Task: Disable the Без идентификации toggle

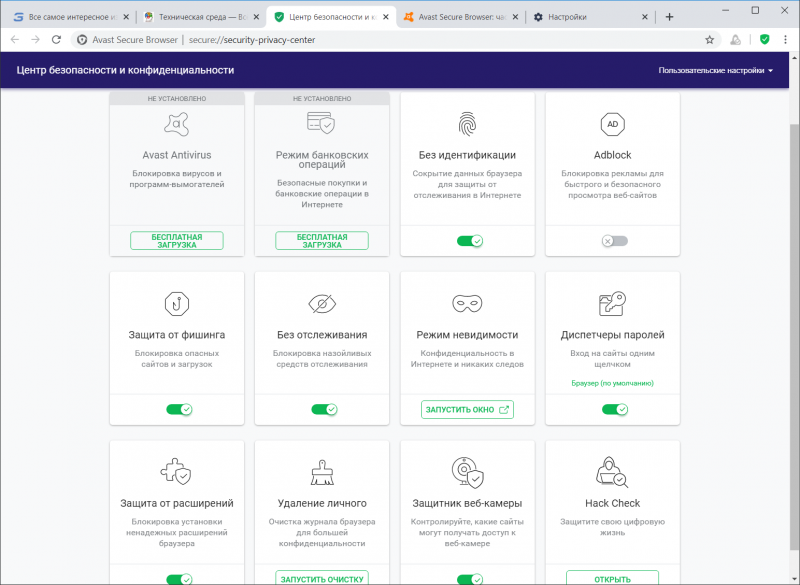Action: 470,241
